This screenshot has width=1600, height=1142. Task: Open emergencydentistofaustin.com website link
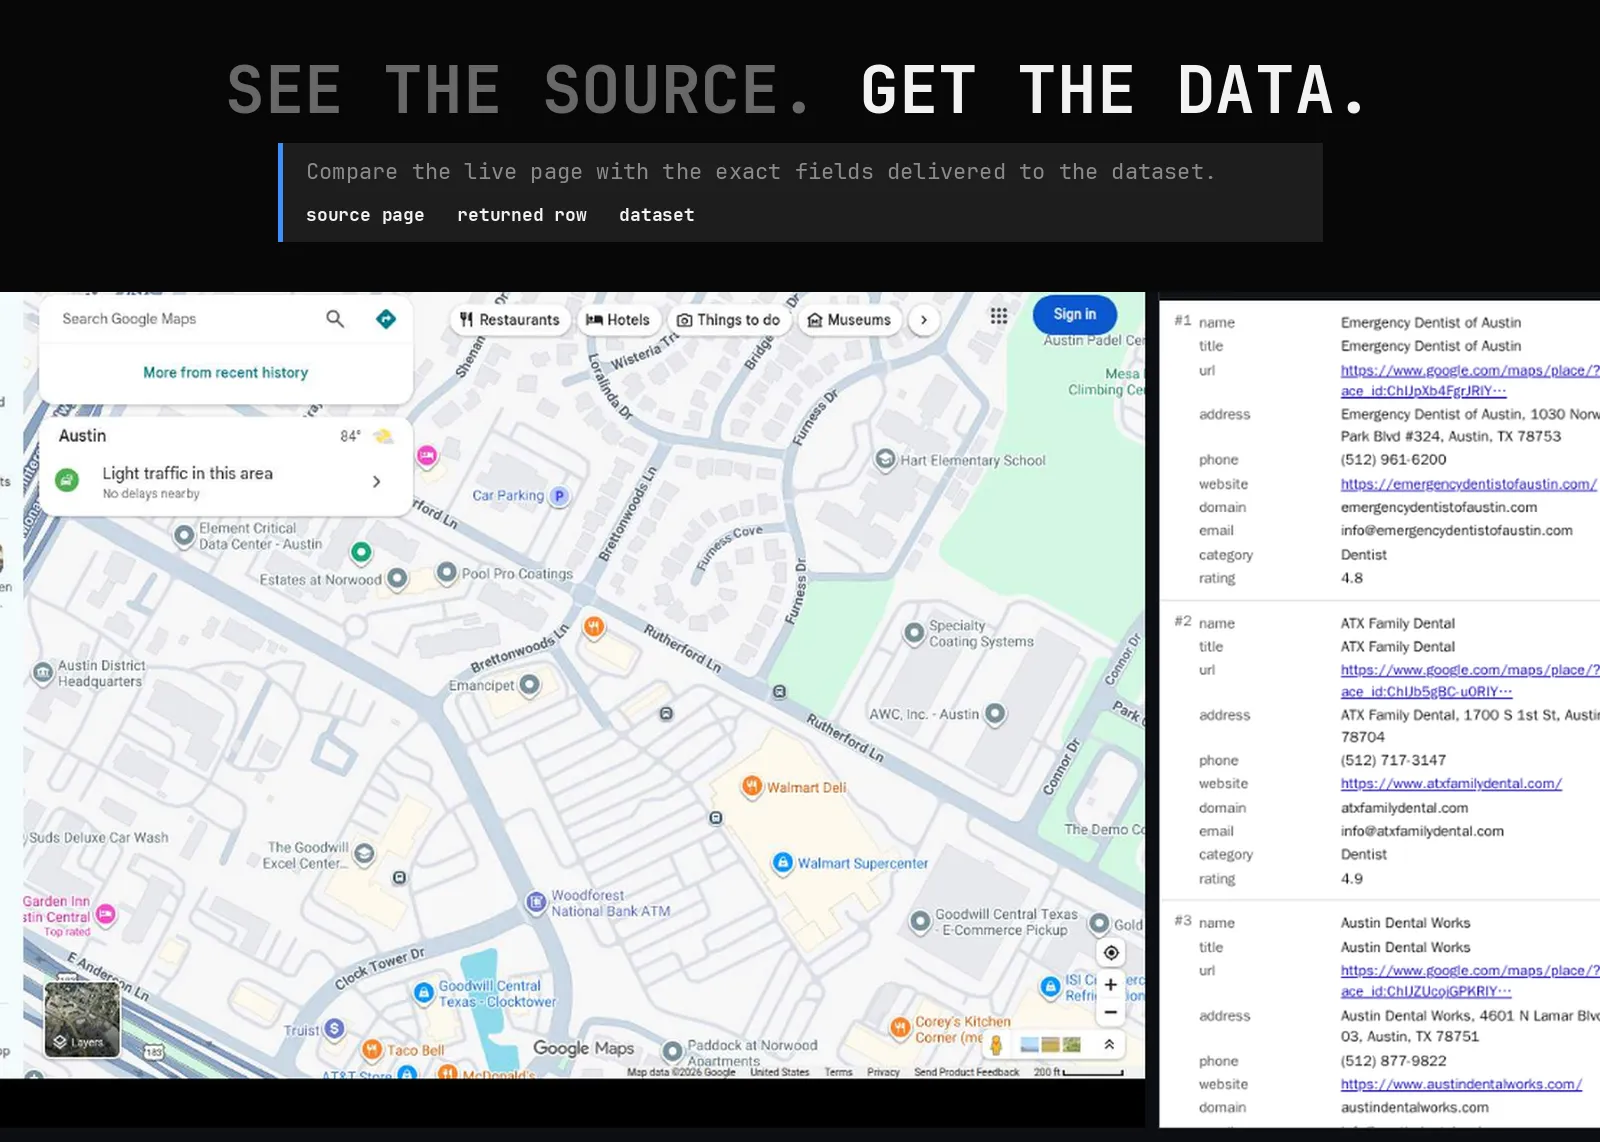tap(1468, 484)
